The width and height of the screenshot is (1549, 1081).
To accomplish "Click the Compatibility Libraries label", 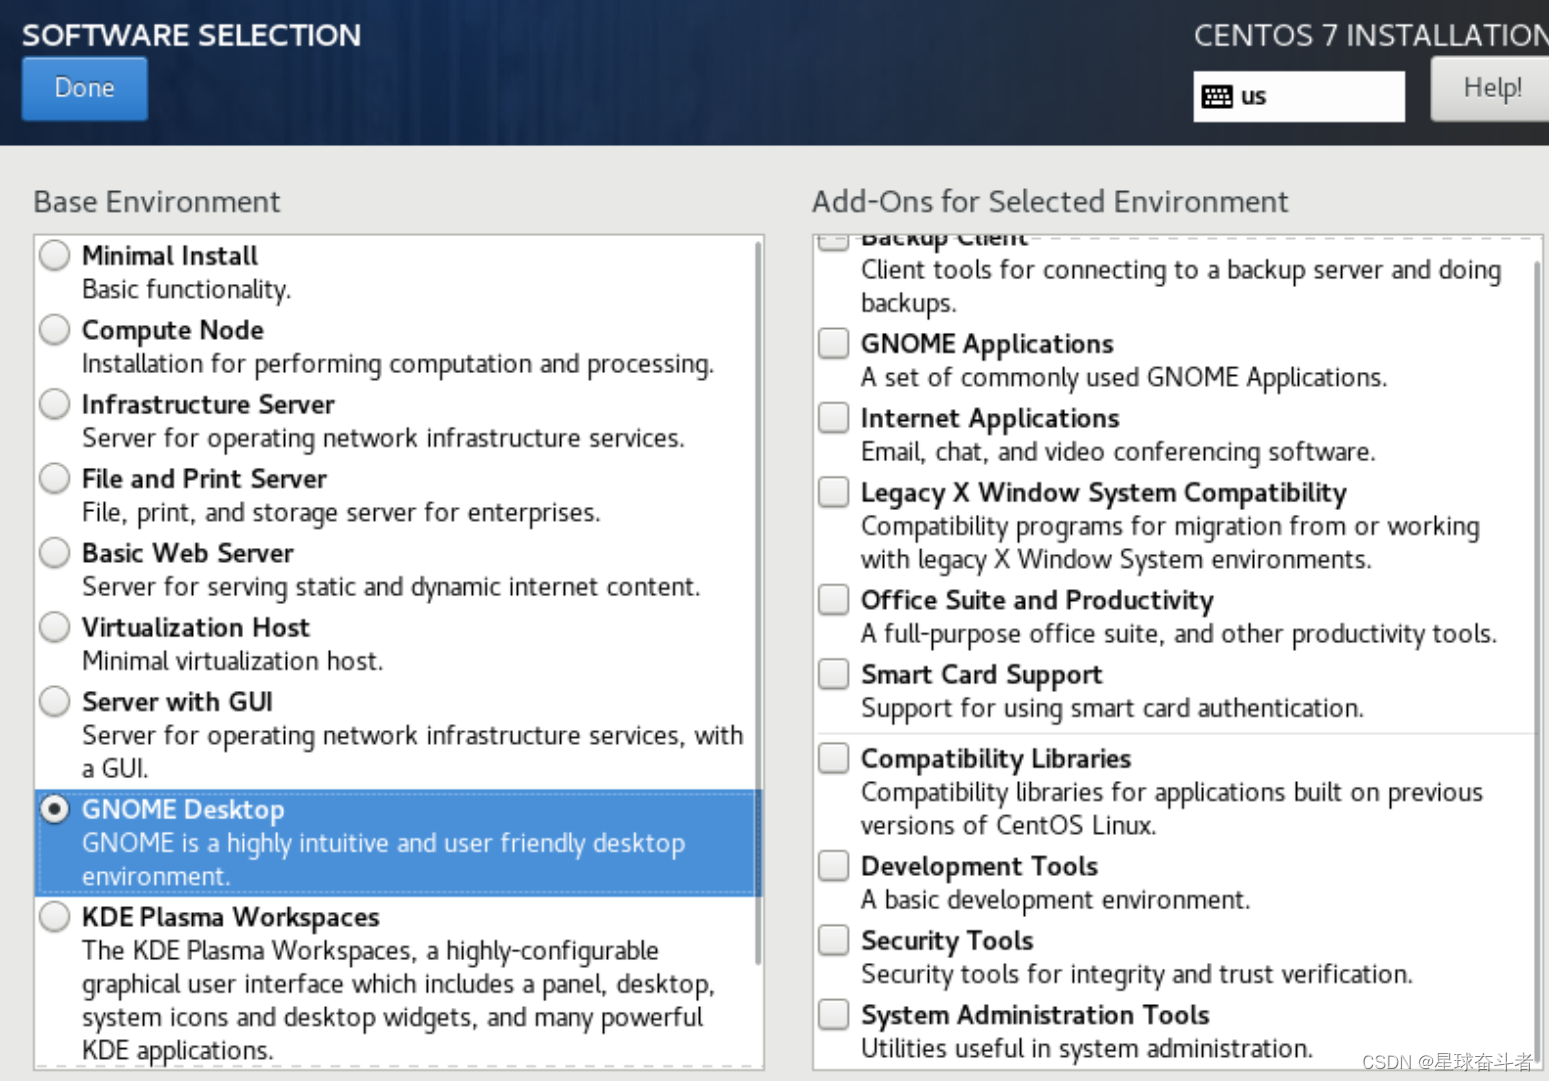I will tap(996, 759).
